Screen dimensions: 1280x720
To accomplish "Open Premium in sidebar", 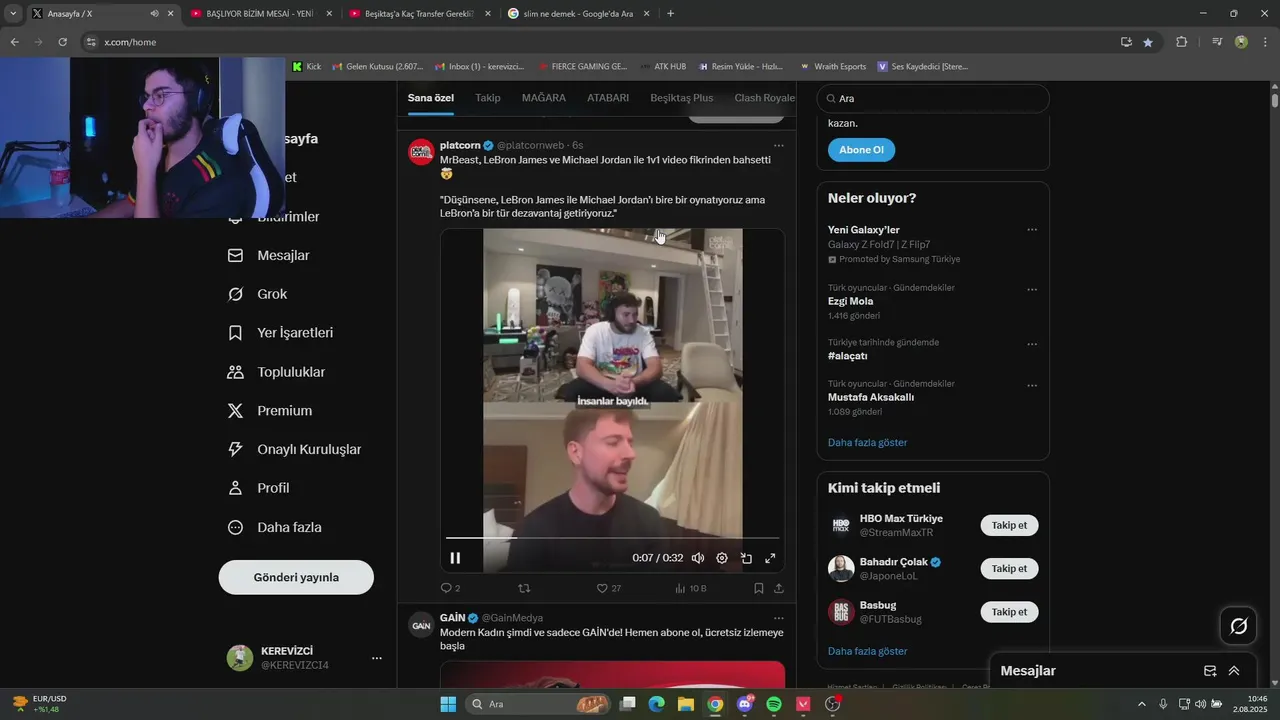I will [271, 411].
